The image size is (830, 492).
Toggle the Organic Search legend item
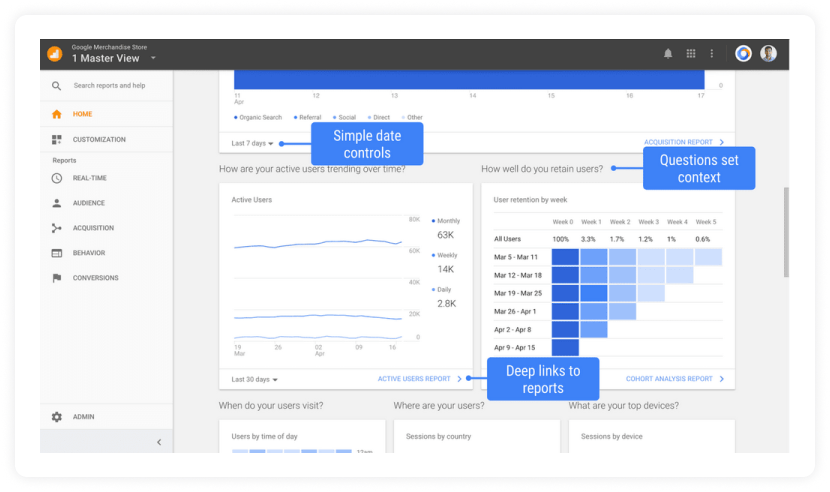(x=258, y=118)
